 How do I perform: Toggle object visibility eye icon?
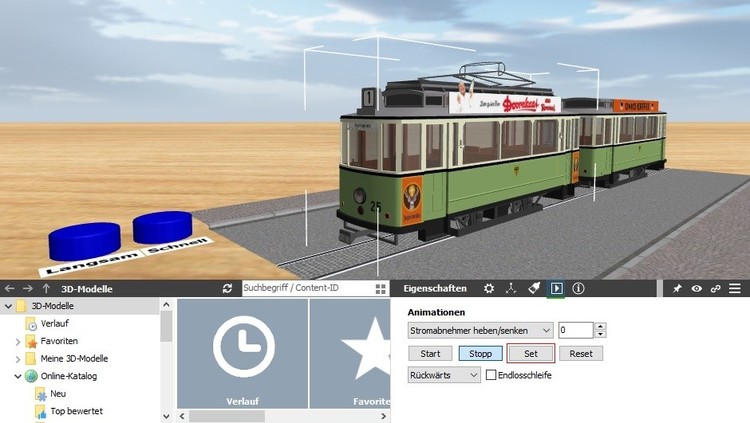point(696,289)
